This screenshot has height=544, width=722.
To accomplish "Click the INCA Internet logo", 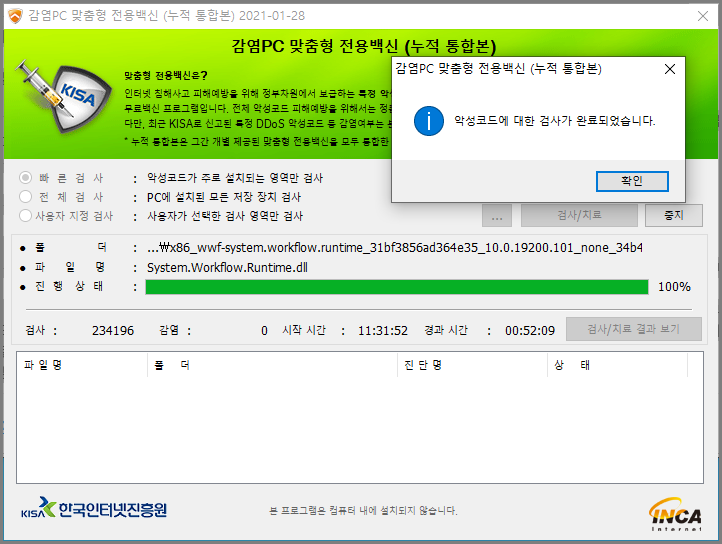I will click(x=675, y=514).
